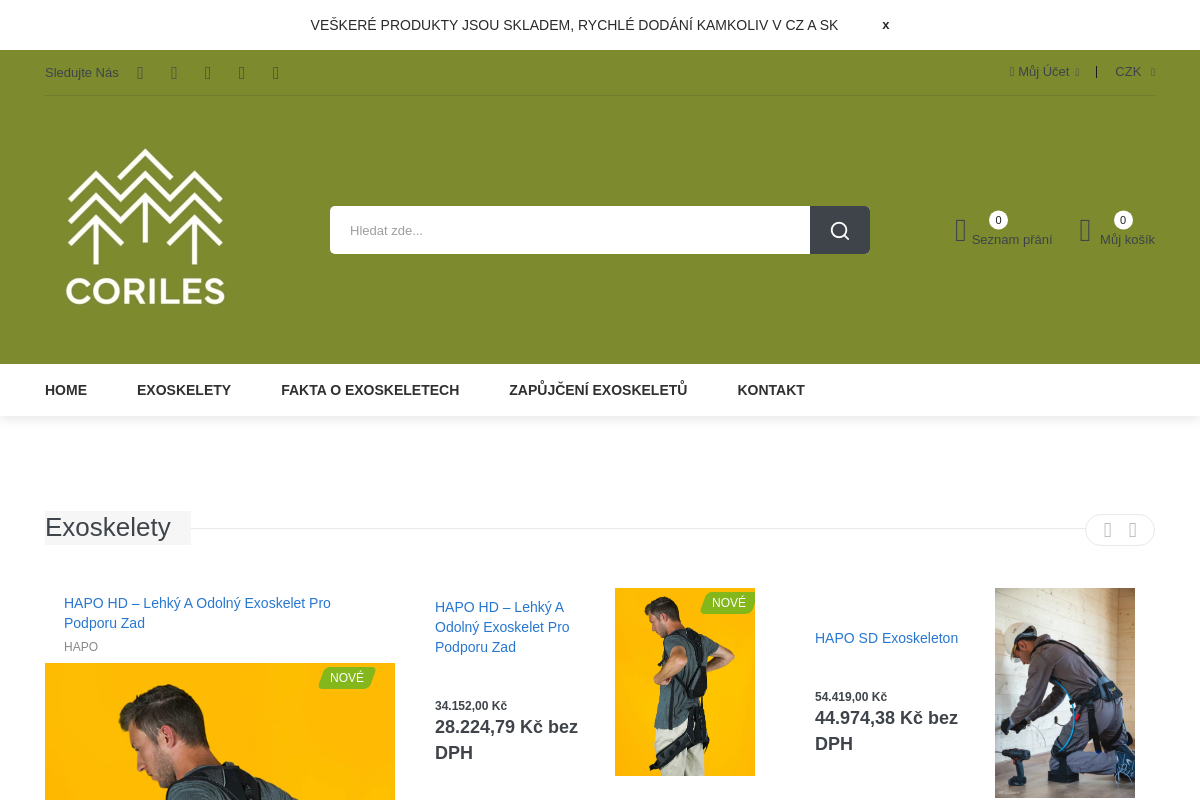Open the HAPO SD worker-with-drill thumbnail
Viewport: 1200px width, 800px height.
coord(1065,693)
